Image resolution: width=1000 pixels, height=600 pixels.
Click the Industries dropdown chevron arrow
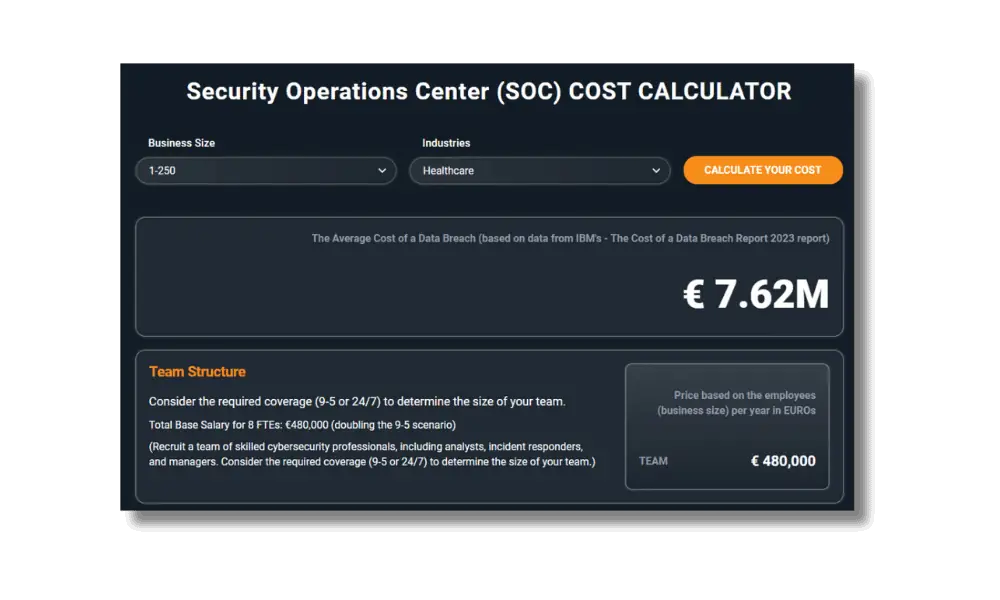pos(656,170)
